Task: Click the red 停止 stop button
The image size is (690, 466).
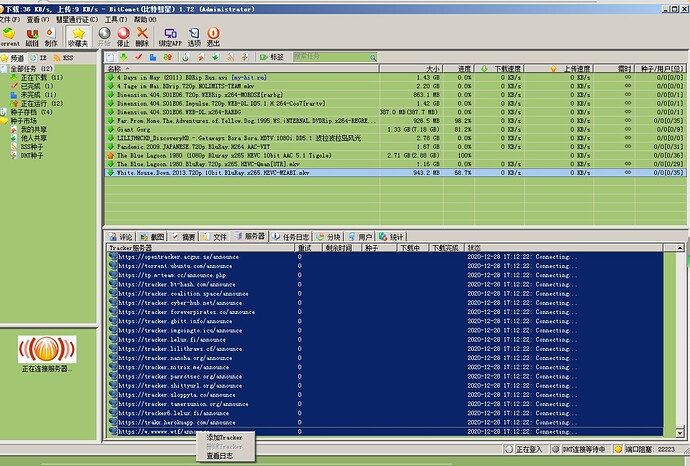Action: click(123, 37)
